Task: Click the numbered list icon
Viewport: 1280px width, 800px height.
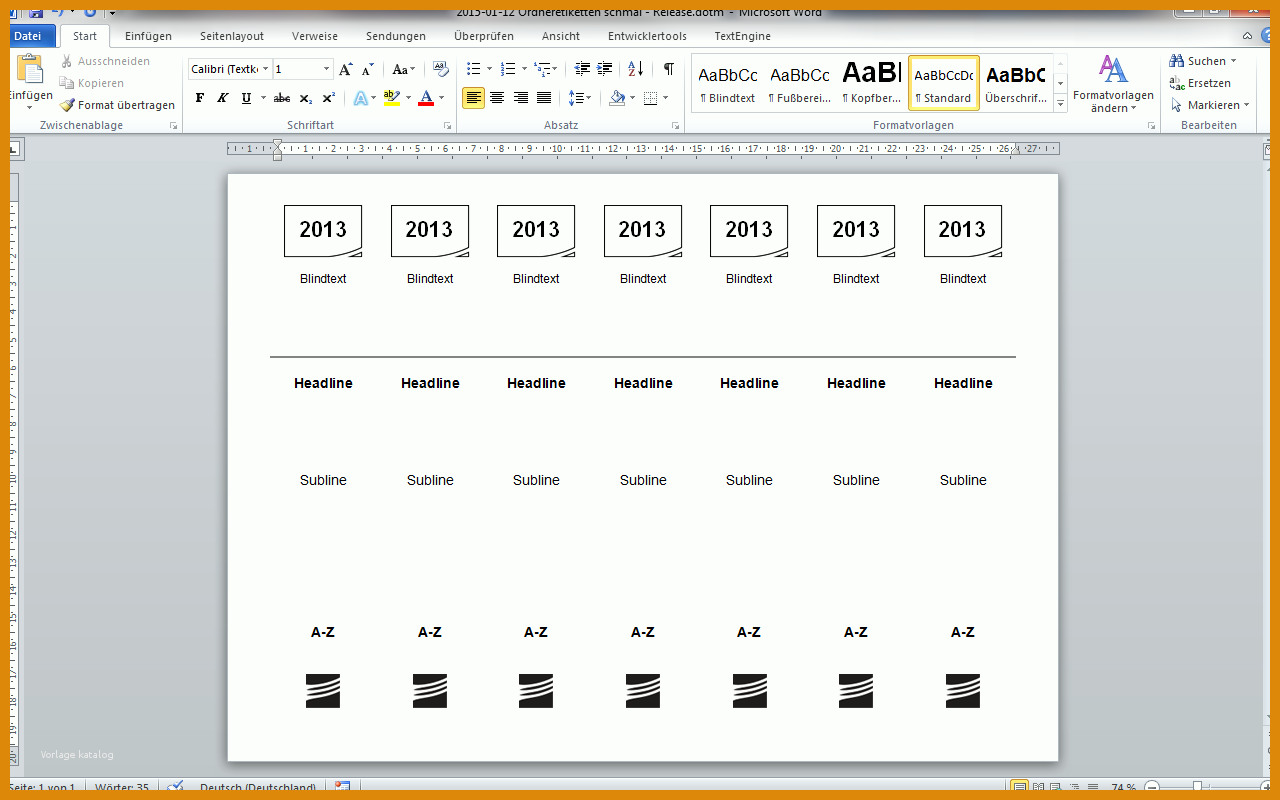Action: (508, 69)
